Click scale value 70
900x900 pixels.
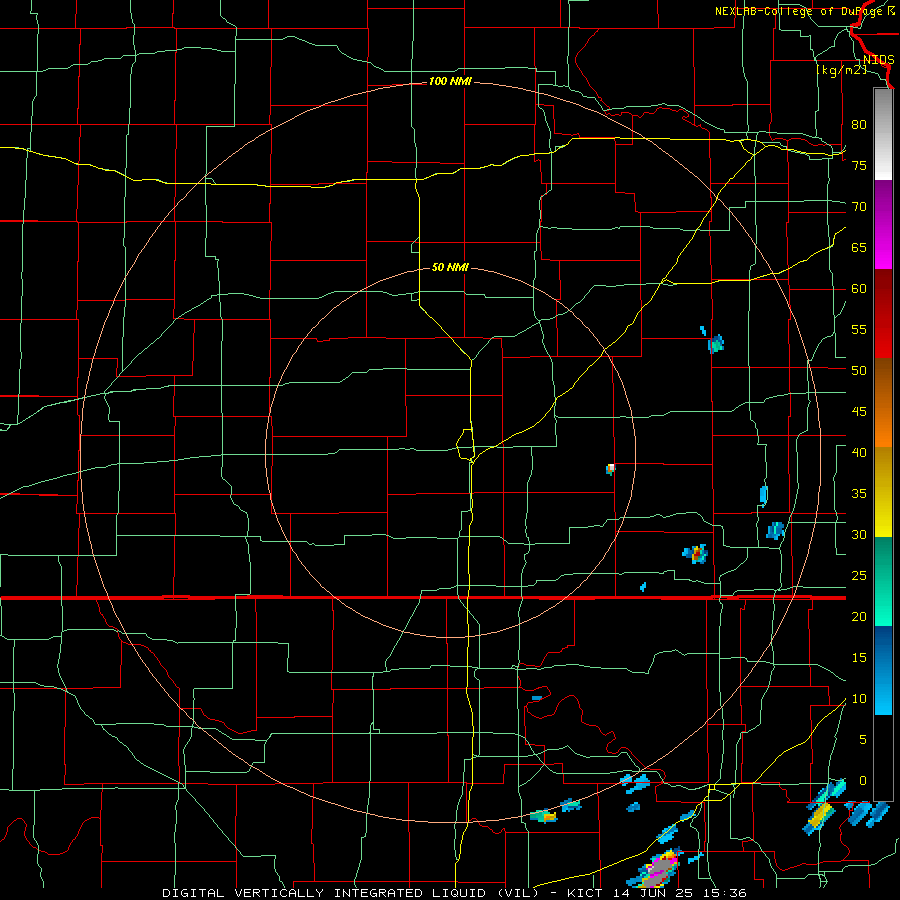859,207
